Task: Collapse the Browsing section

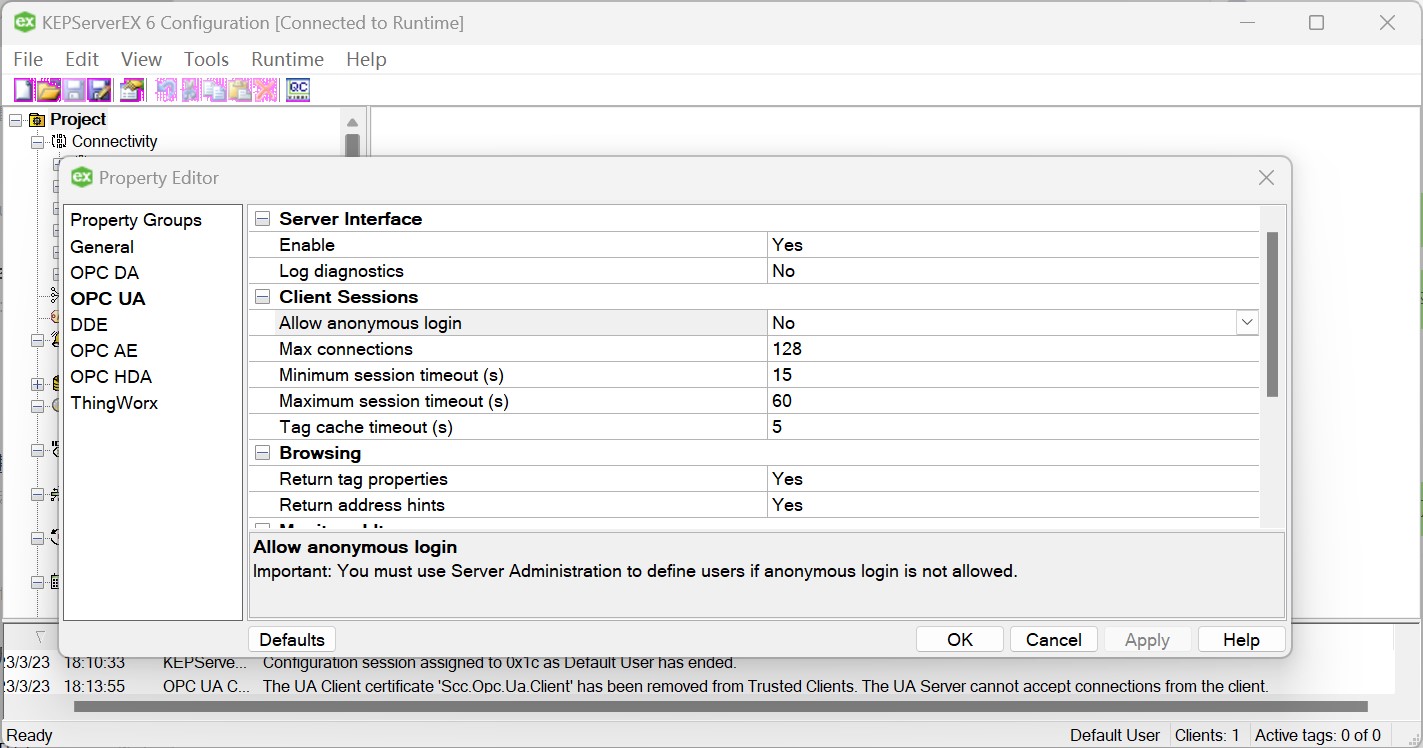Action: [x=262, y=452]
